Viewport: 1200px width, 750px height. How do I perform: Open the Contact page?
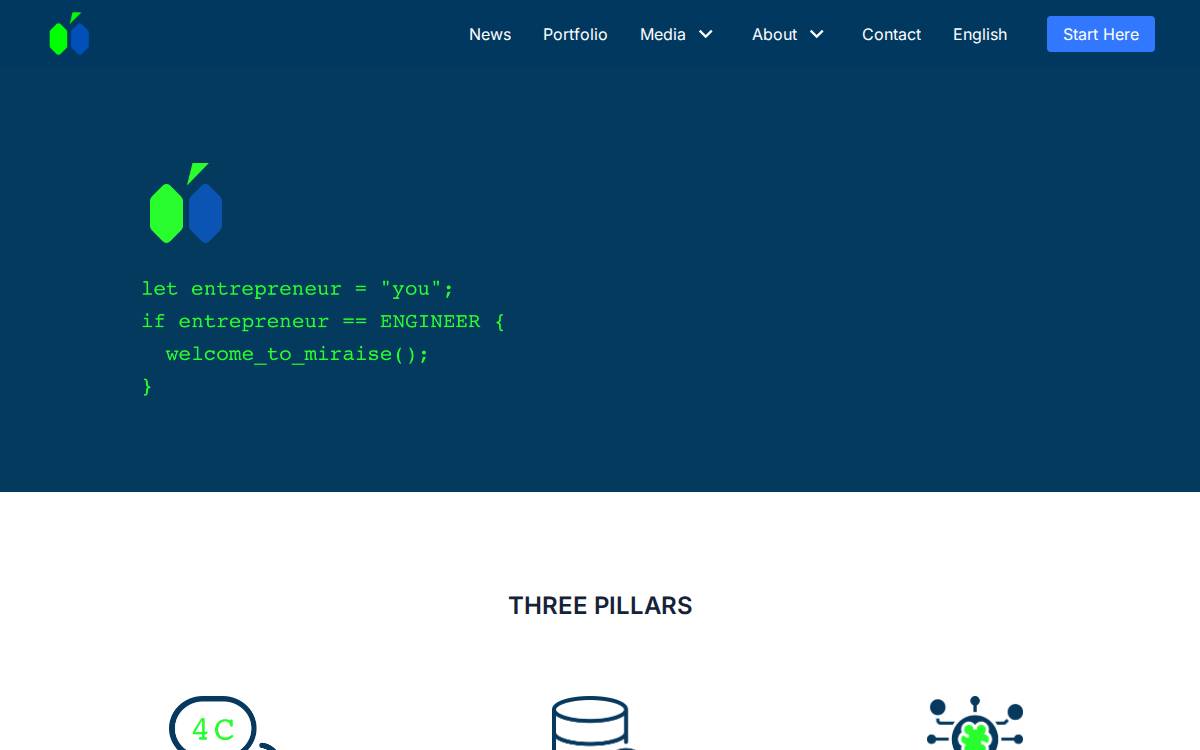pos(891,34)
